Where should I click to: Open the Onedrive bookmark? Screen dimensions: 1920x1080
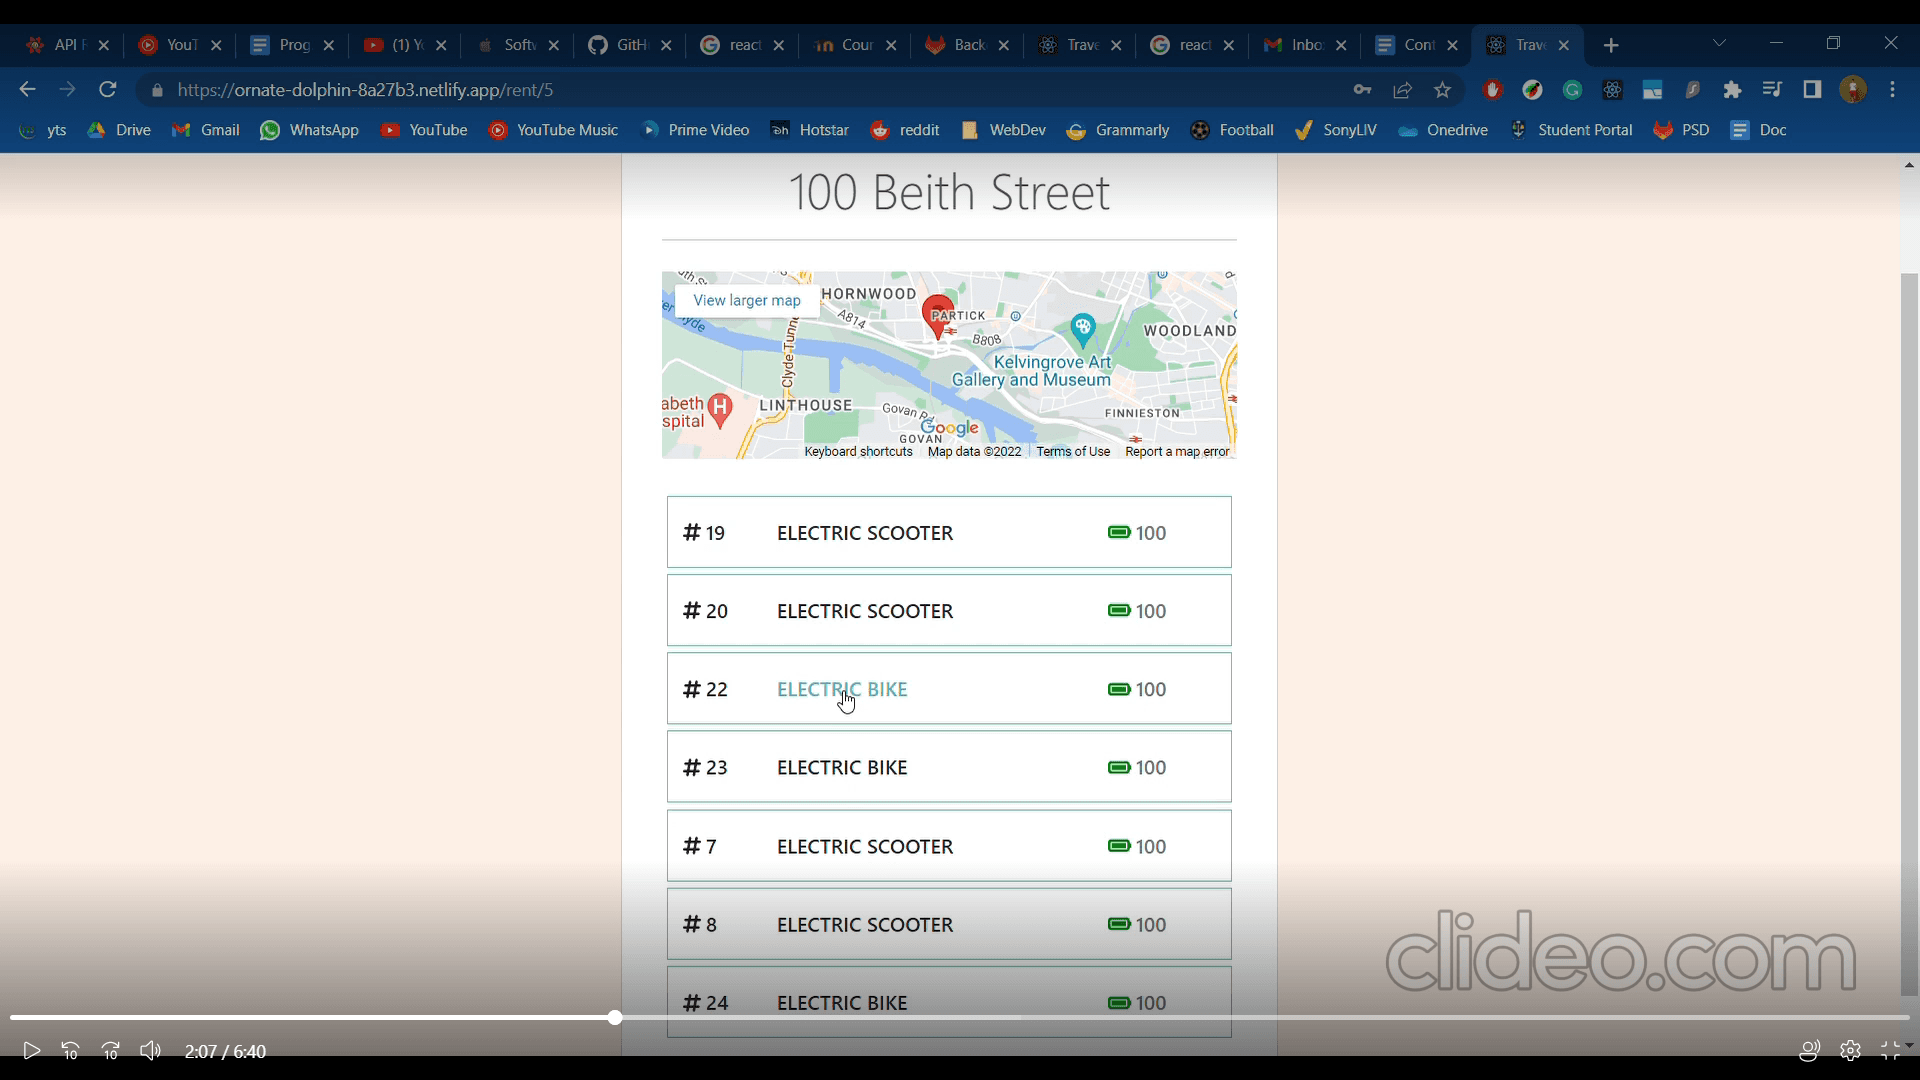(1443, 130)
